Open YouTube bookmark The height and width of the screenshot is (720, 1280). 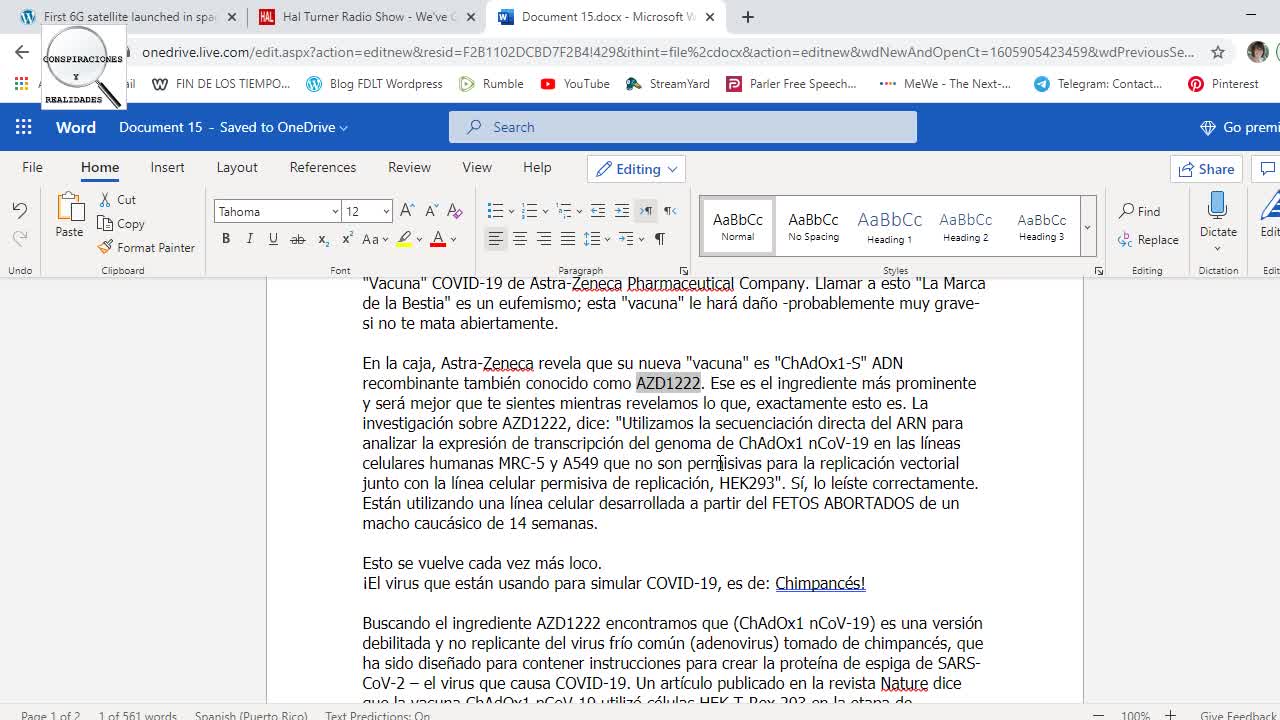click(575, 84)
